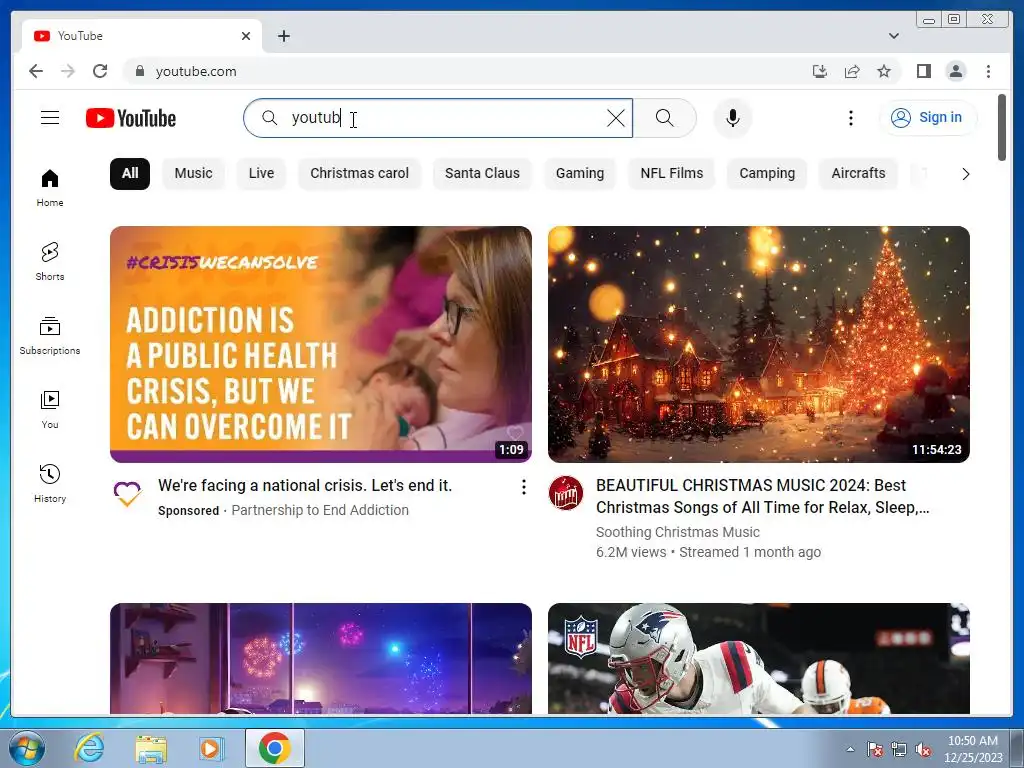Bookmark this page with the star icon

click(x=884, y=71)
